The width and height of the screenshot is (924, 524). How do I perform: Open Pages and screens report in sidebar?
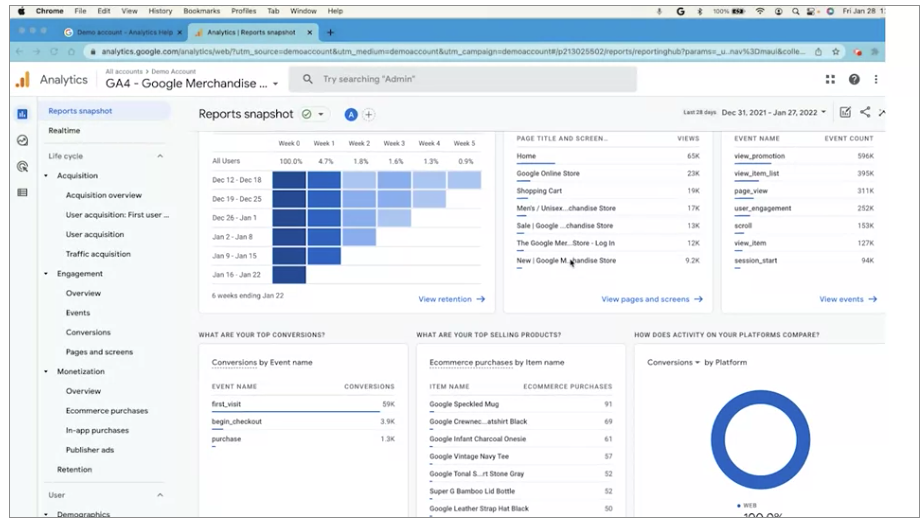click(x=100, y=352)
